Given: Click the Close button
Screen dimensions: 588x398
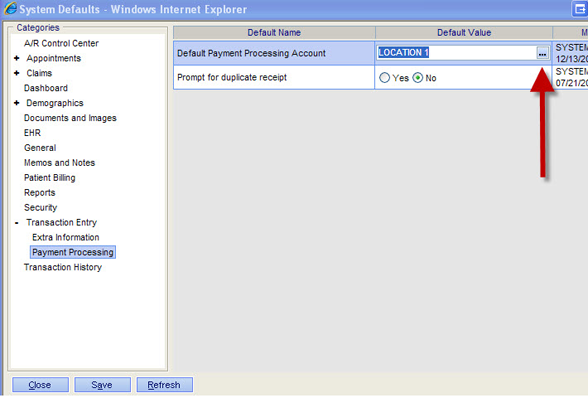Looking at the screenshot, I should 40,385.
